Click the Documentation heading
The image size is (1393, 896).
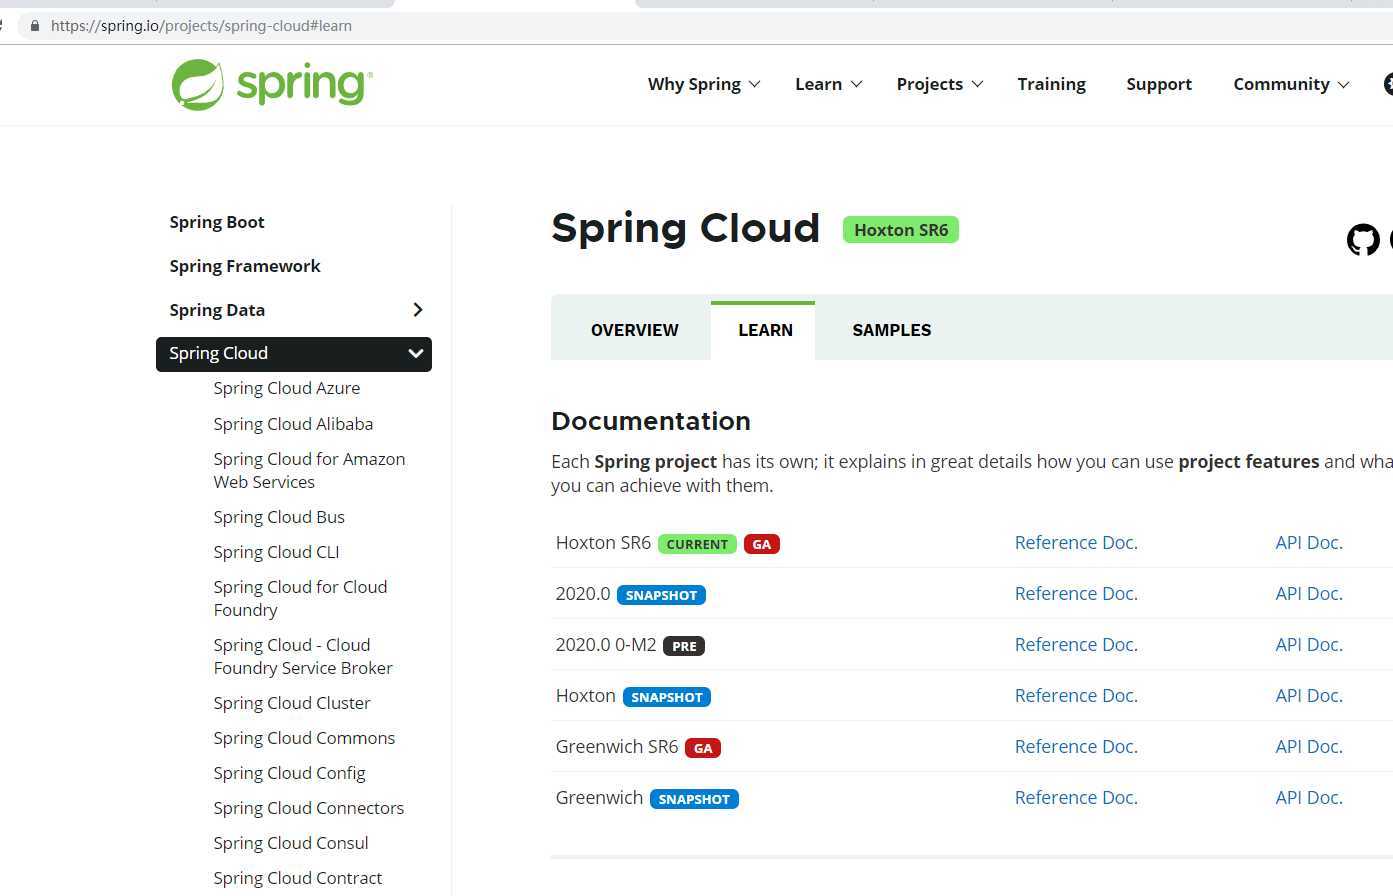[651, 421]
